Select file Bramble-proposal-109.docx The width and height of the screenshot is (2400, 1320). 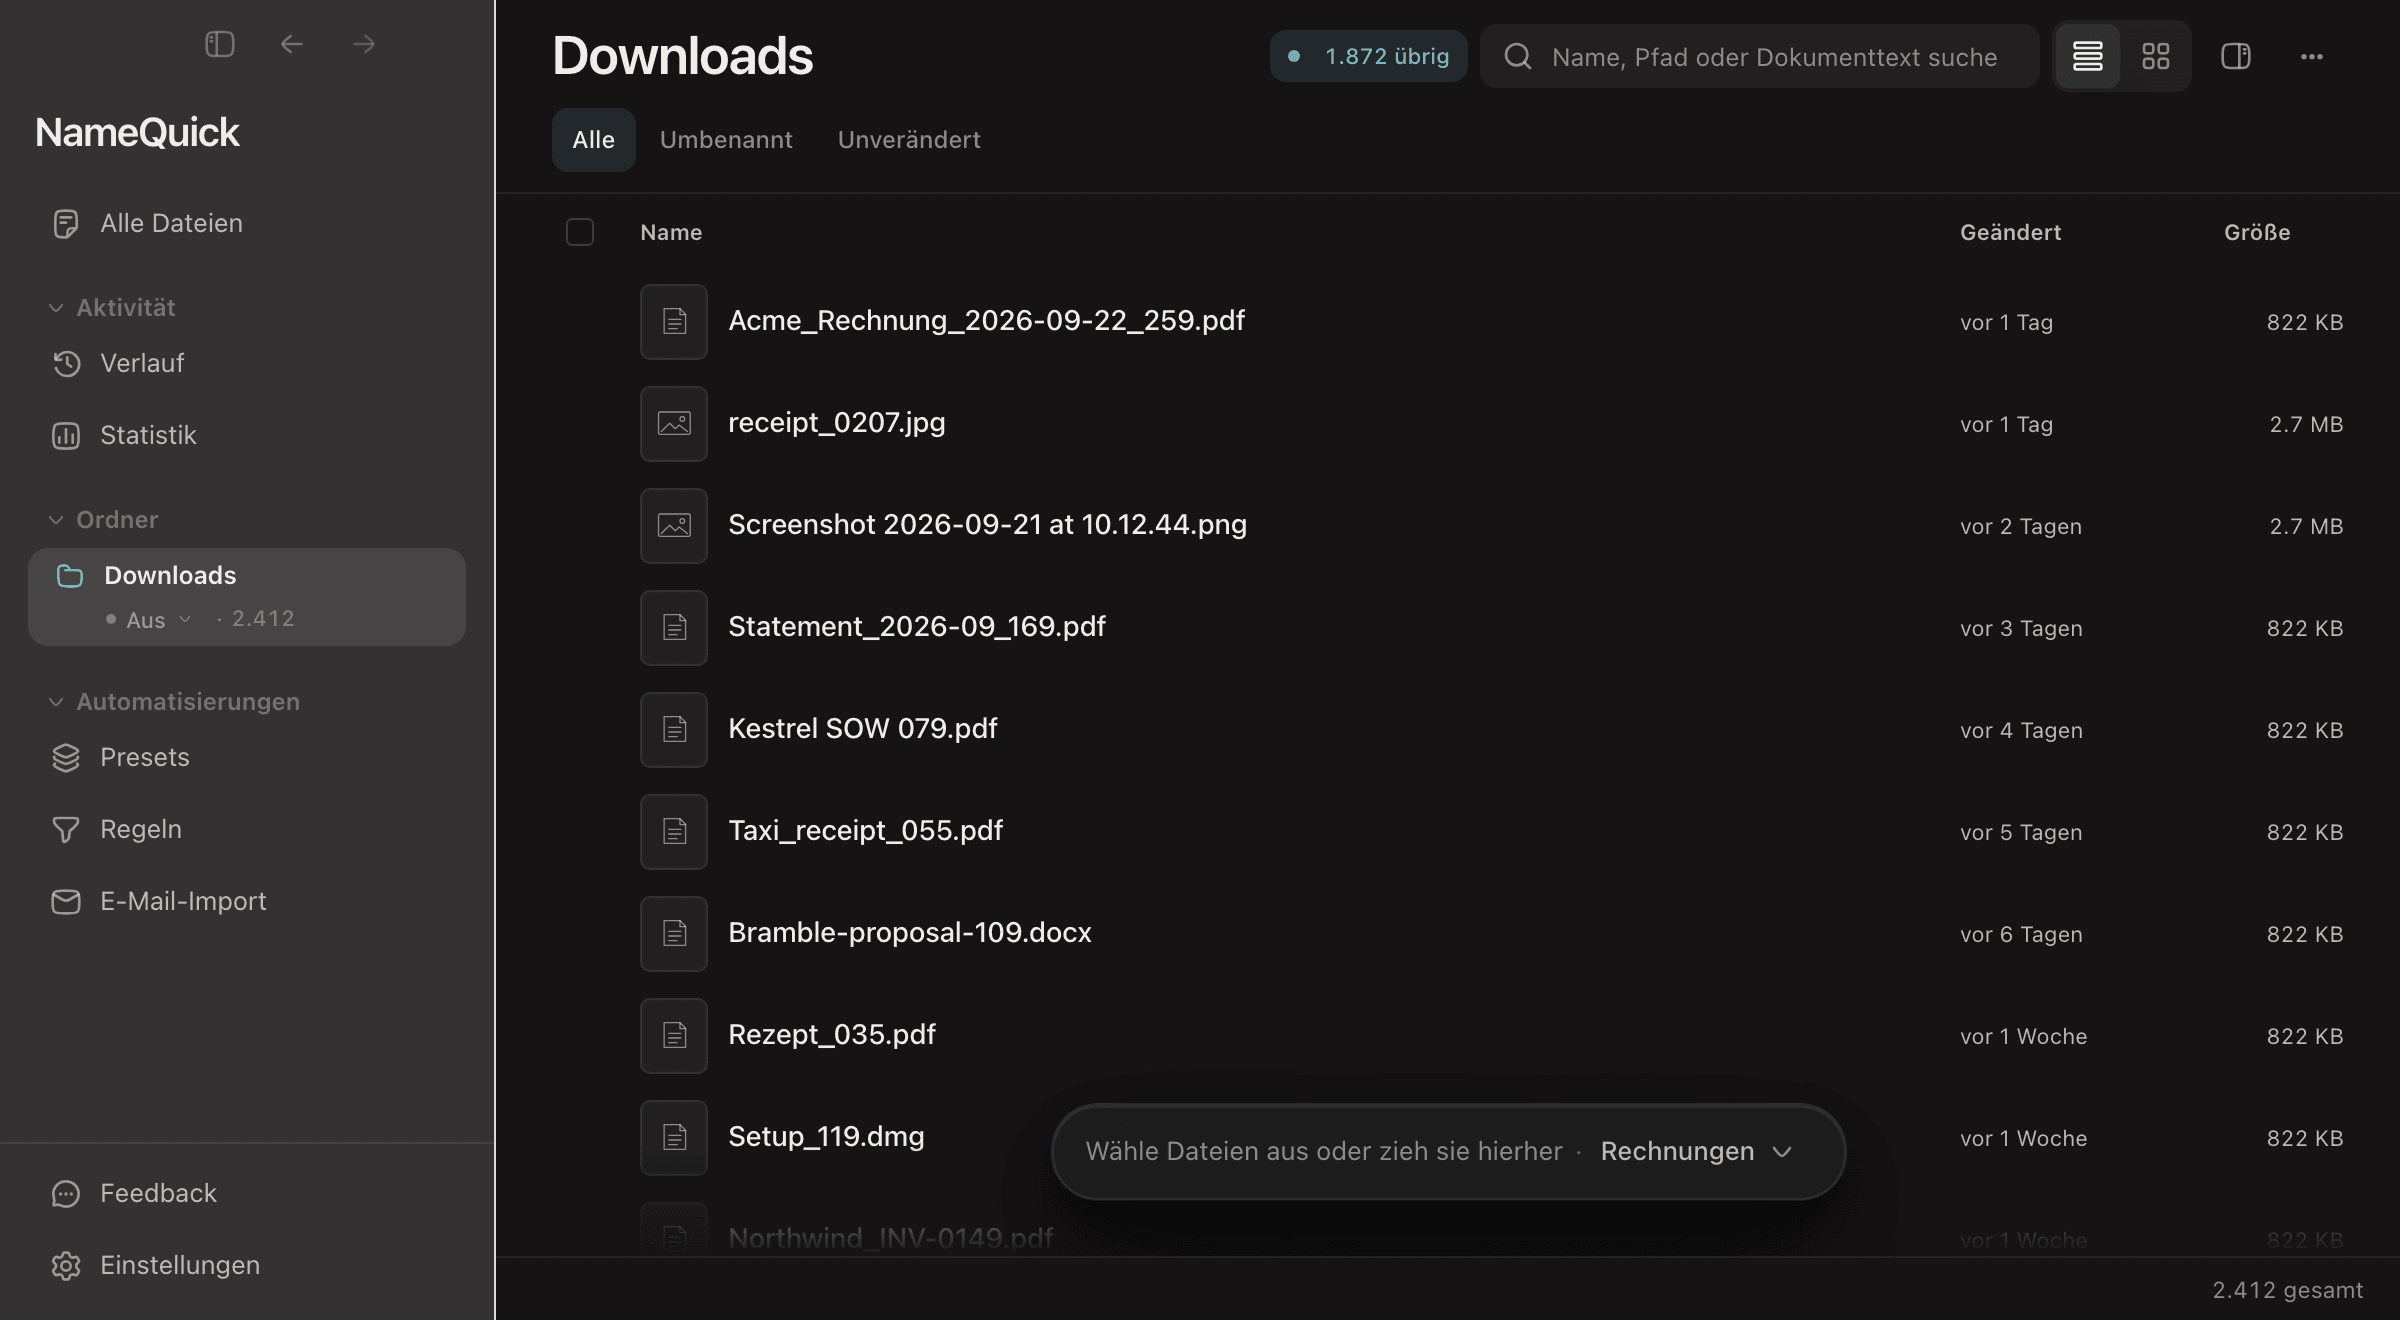pos(909,933)
